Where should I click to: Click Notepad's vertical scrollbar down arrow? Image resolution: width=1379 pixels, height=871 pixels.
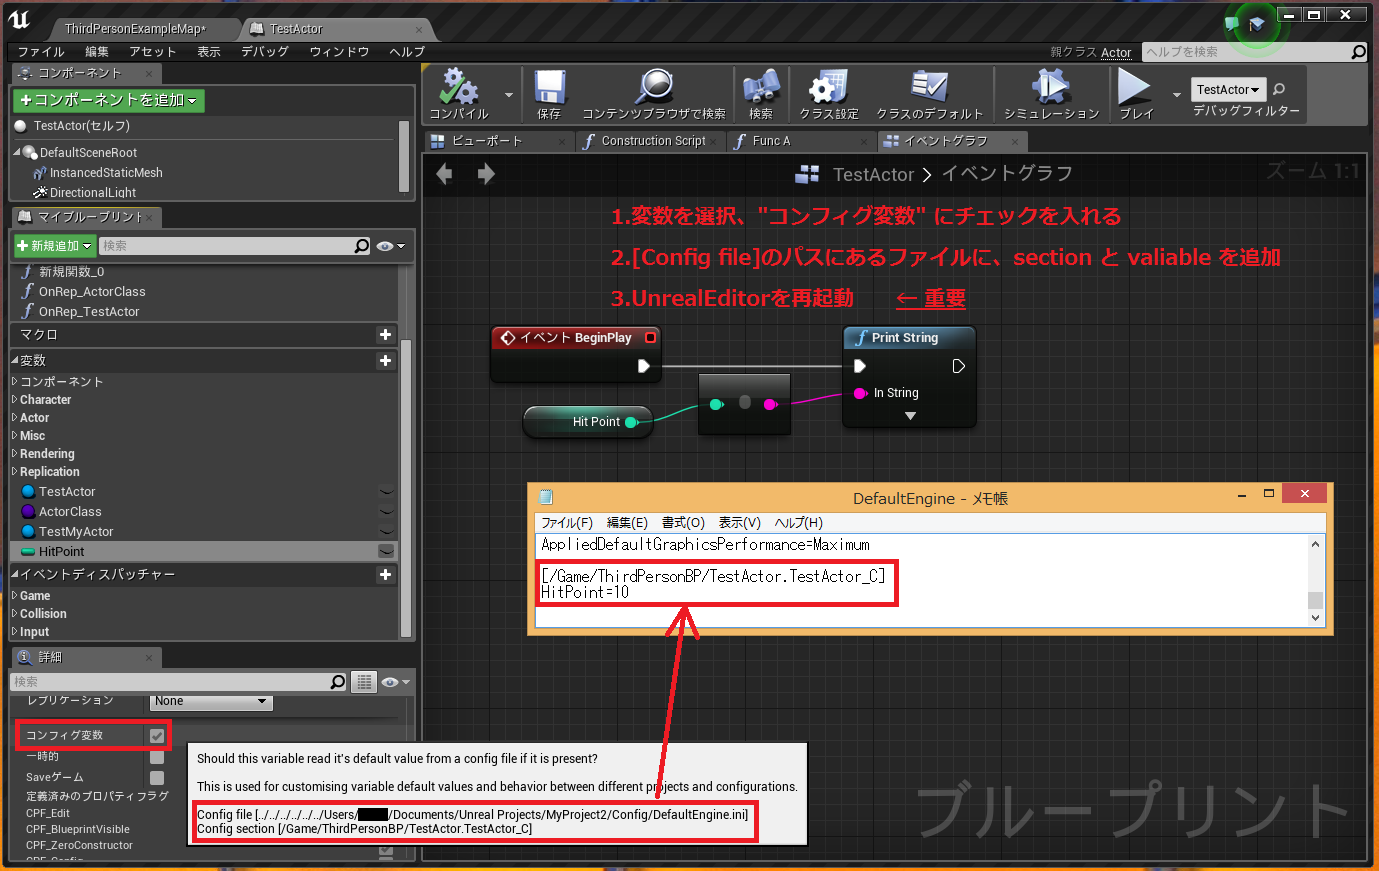click(1315, 618)
